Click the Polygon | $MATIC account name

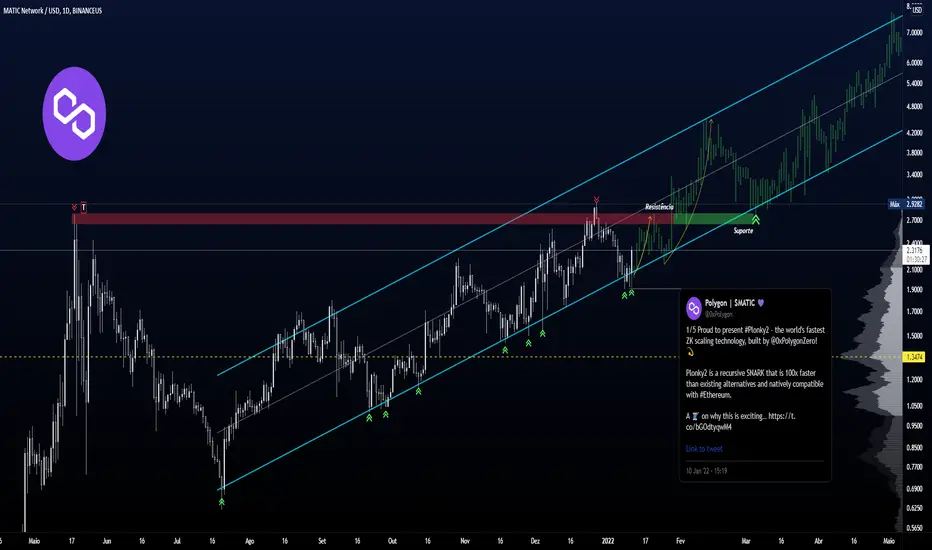pos(730,303)
